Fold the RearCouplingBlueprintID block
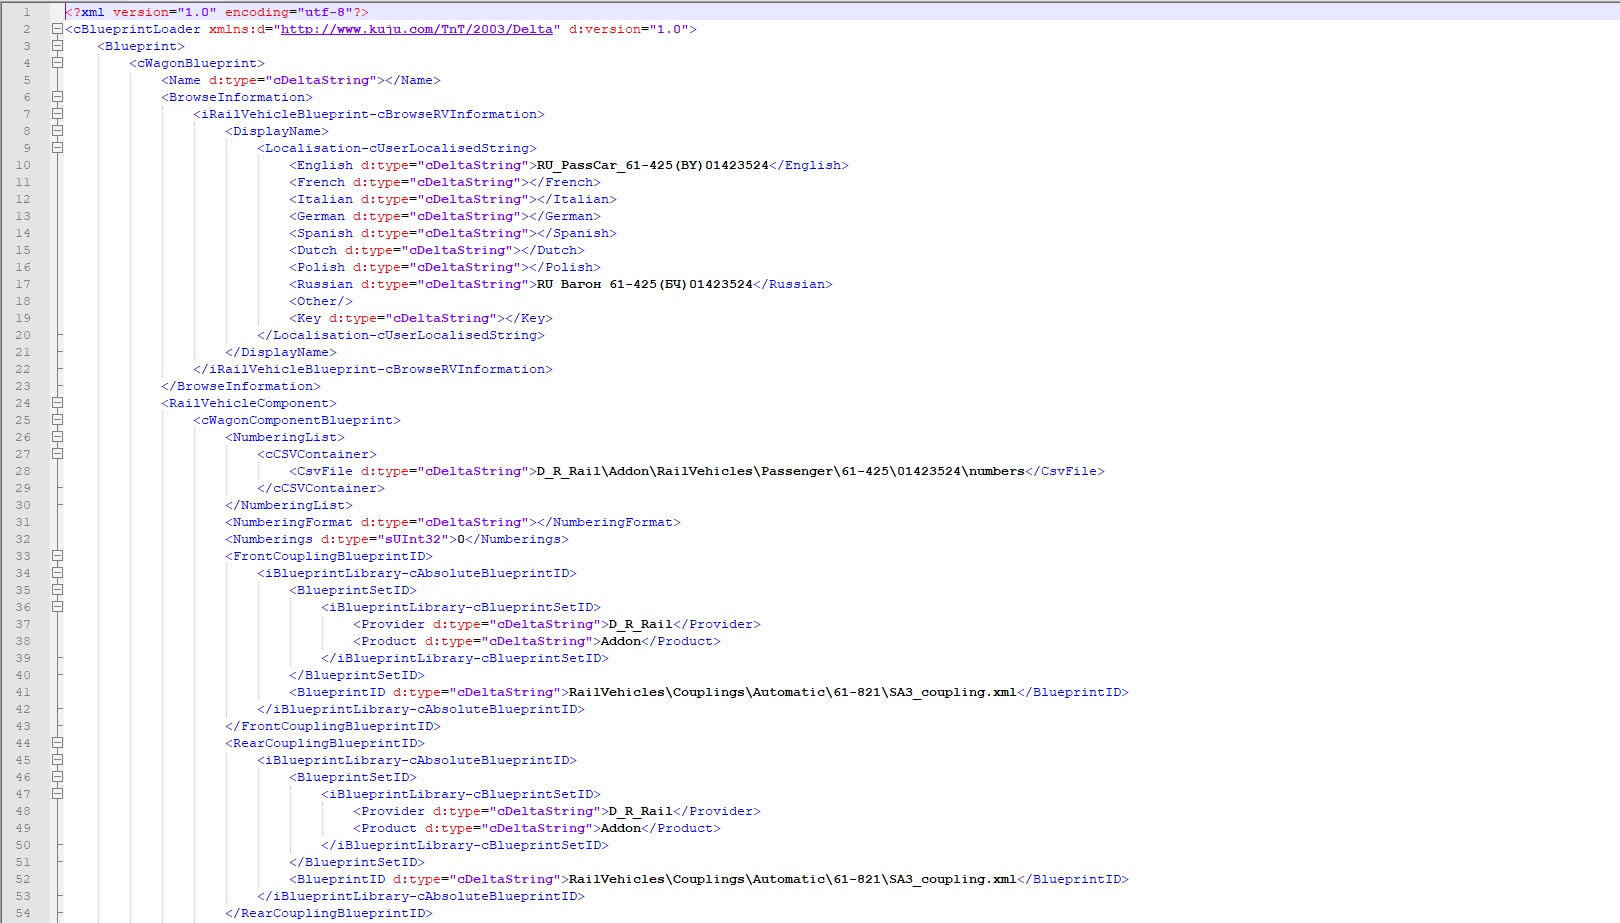Image resolution: width=1620 pixels, height=923 pixels. point(58,743)
